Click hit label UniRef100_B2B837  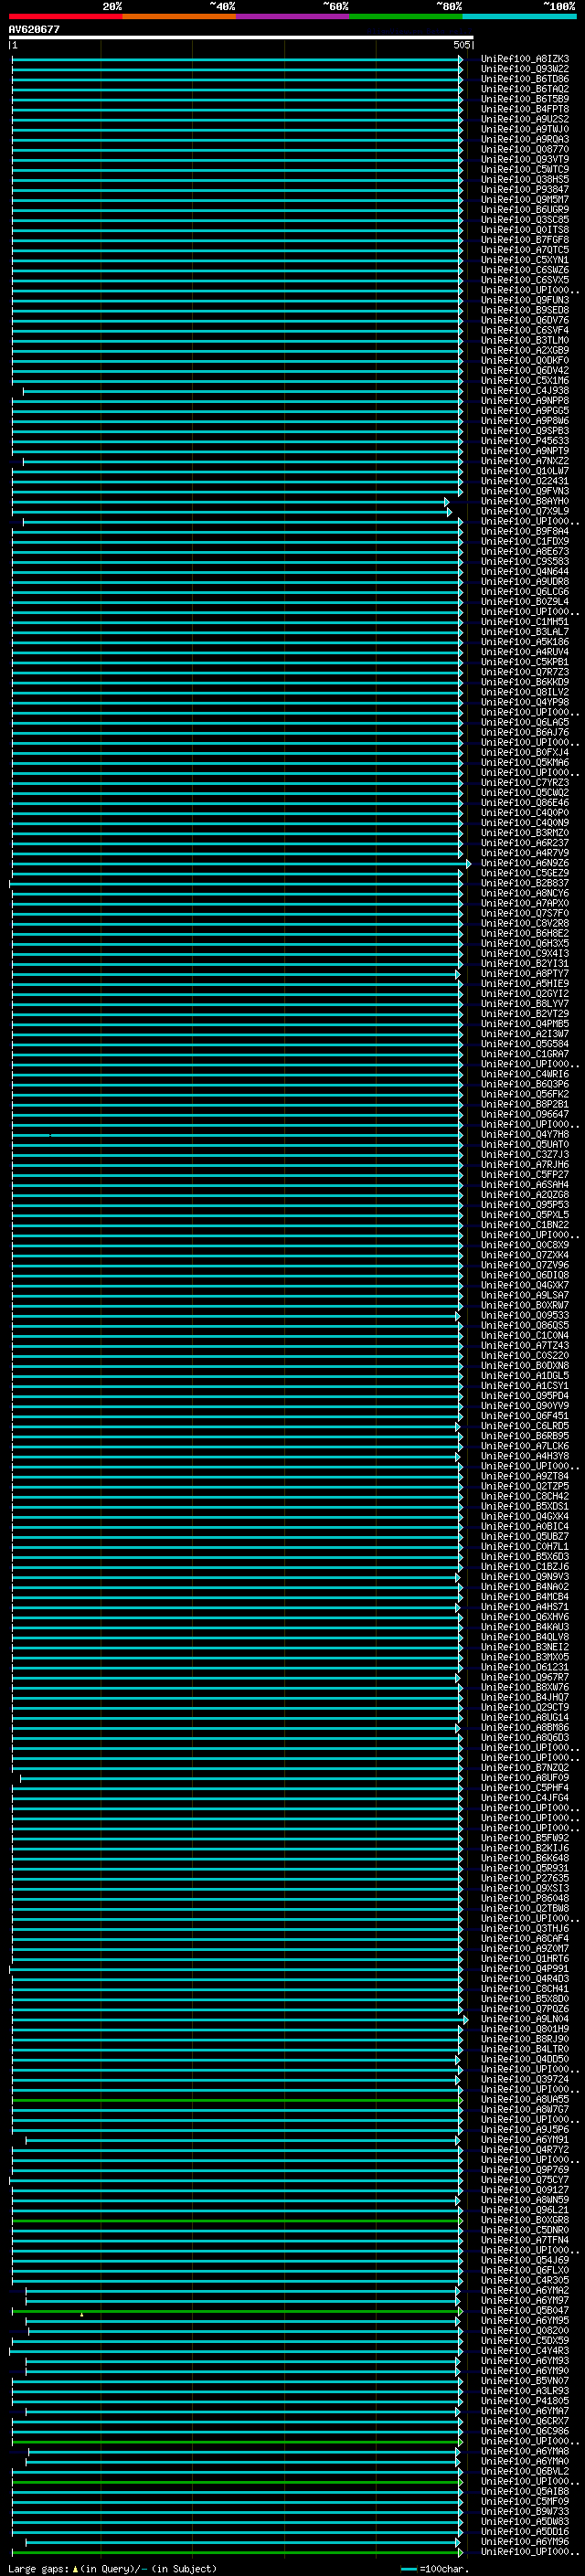click(524, 883)
